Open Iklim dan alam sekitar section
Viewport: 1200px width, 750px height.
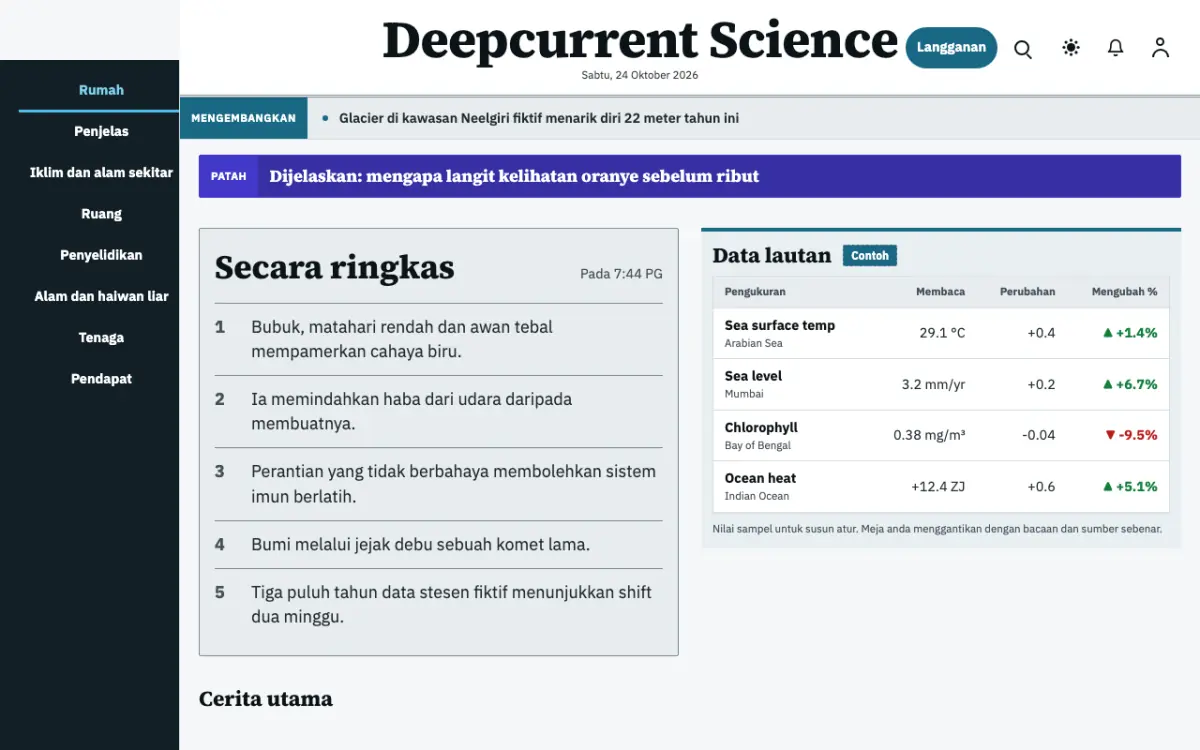pos(101,172)
